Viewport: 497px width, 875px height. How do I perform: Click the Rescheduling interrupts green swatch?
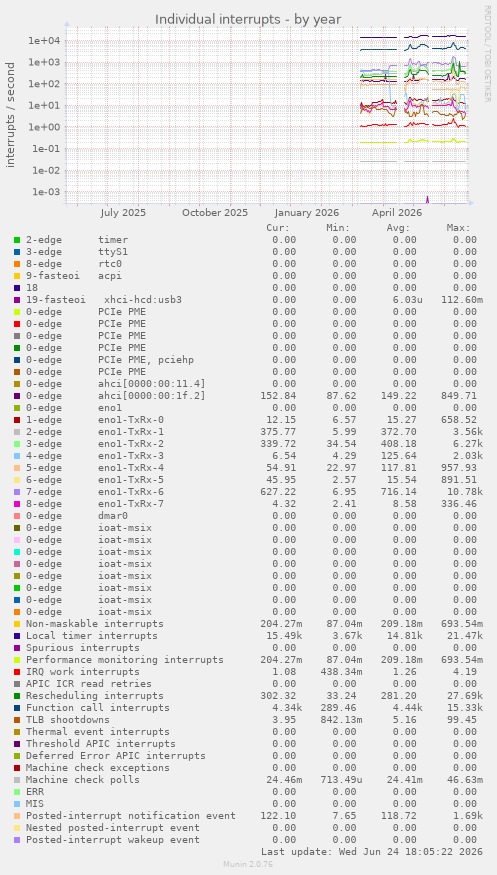tap(17, 696)
